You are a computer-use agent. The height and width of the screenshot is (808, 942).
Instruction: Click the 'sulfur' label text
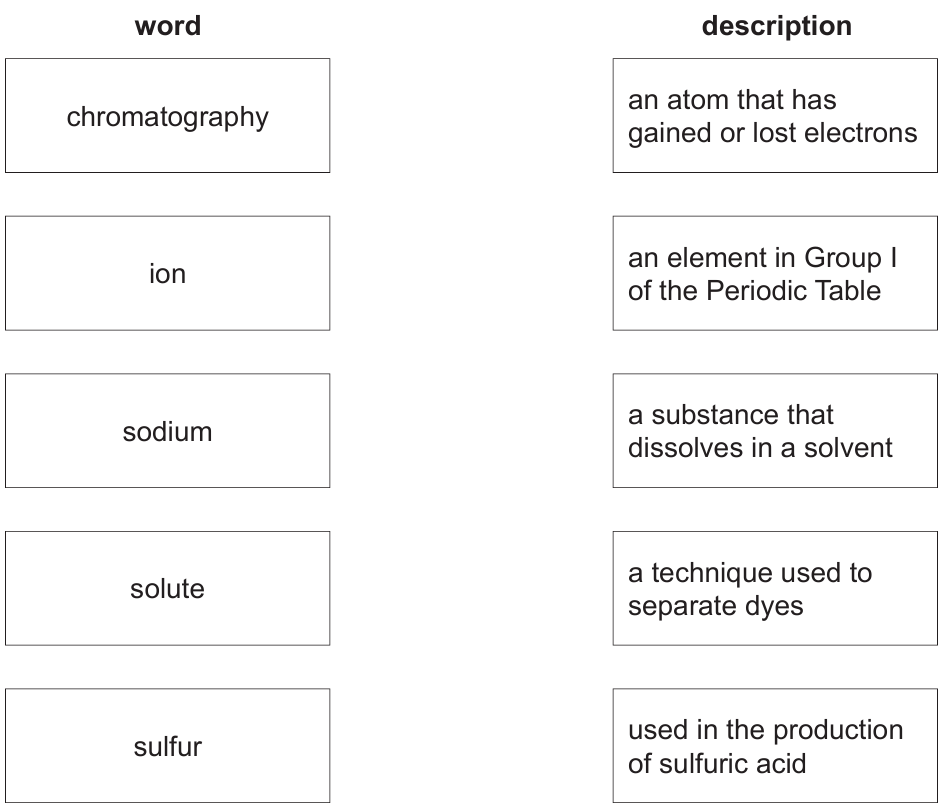pos(168,747)
